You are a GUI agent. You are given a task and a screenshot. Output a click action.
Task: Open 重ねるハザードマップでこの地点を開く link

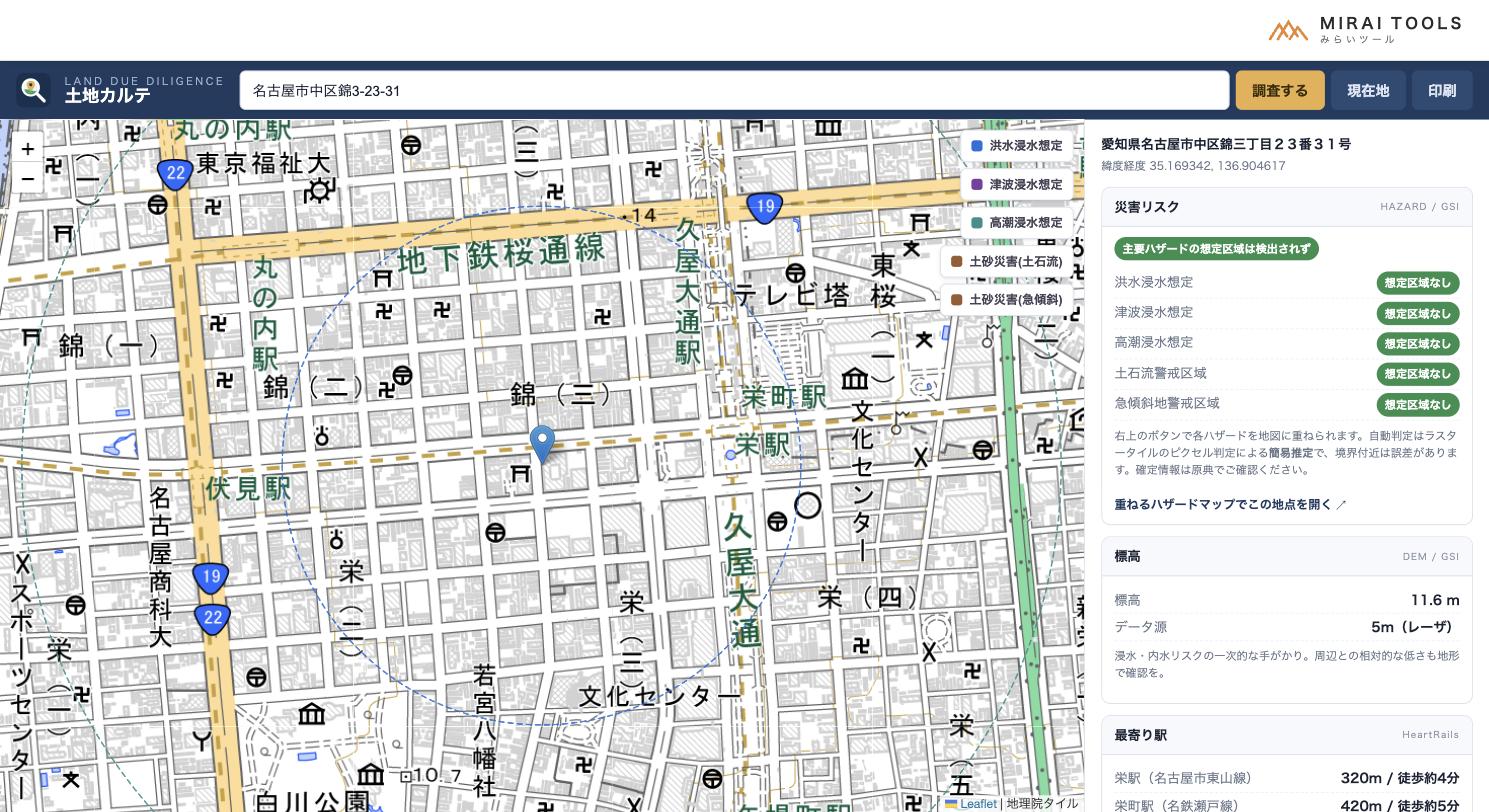[1231, 504]
